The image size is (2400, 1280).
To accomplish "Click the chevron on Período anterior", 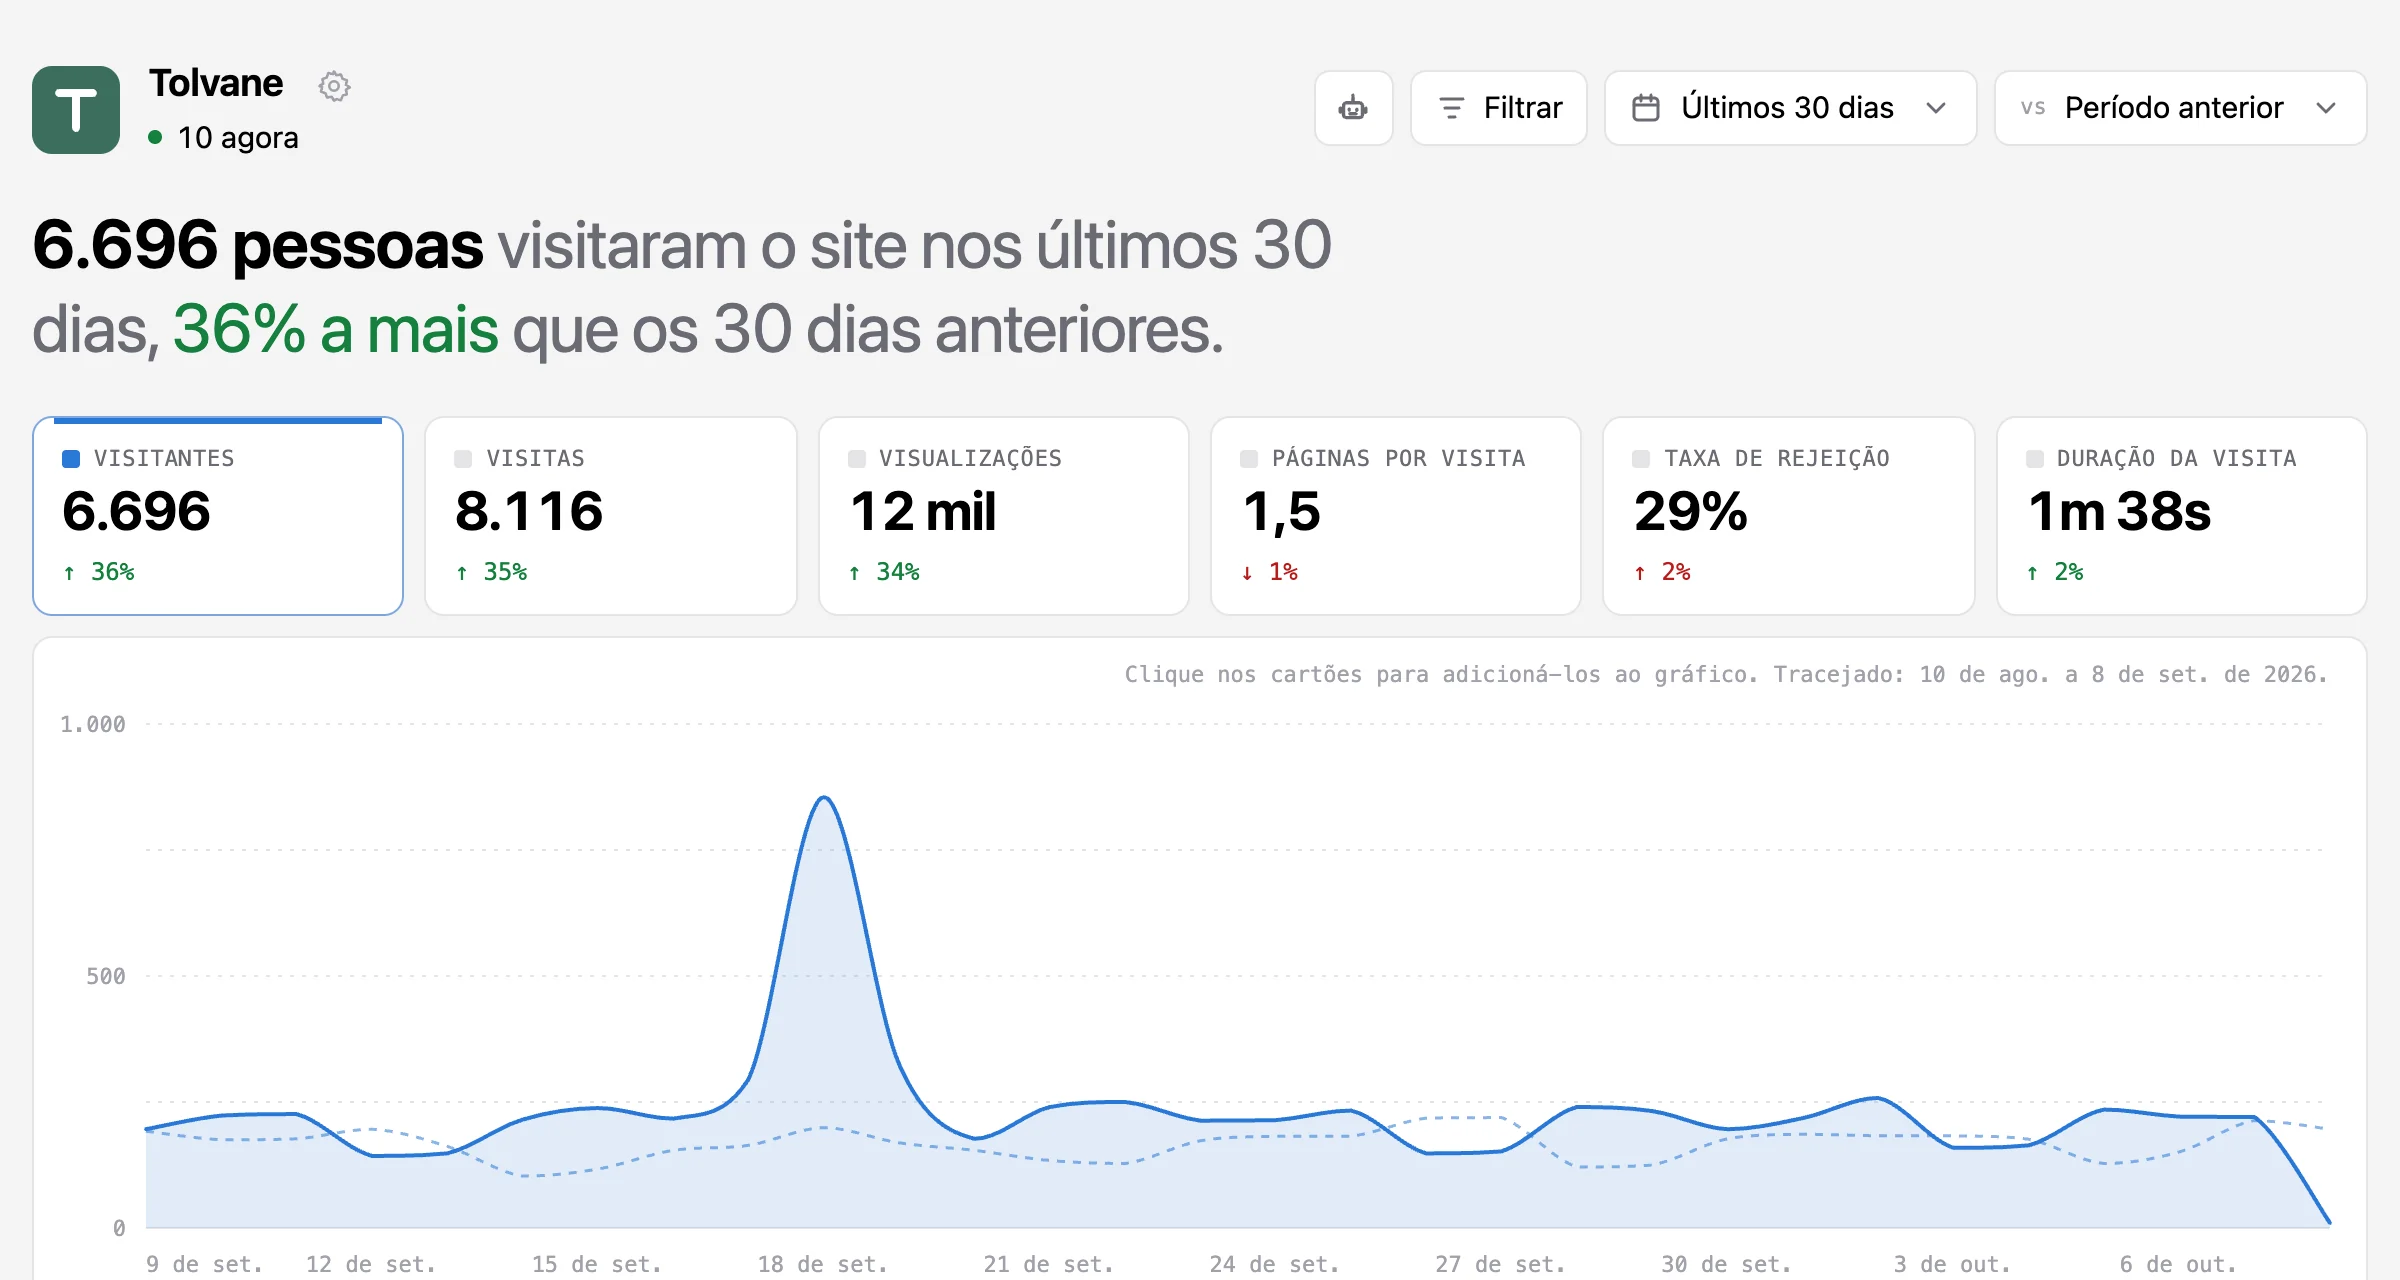I will [x=2326, y=108].
